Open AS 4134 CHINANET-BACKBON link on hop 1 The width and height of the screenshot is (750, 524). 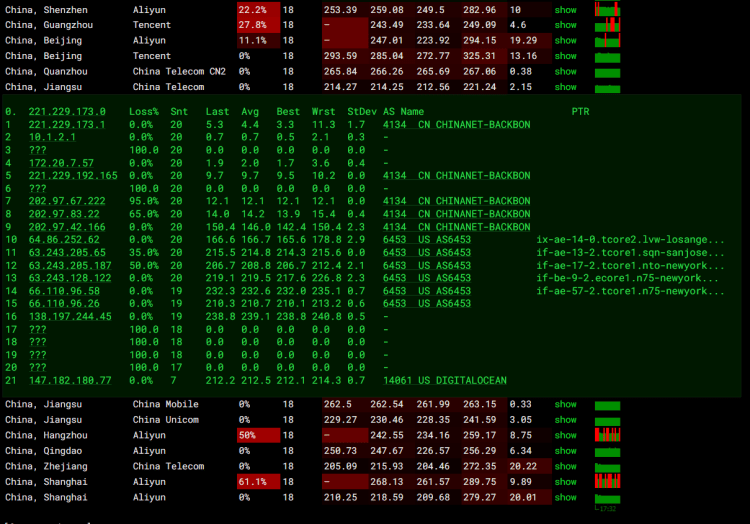click(x=456, y=125)
